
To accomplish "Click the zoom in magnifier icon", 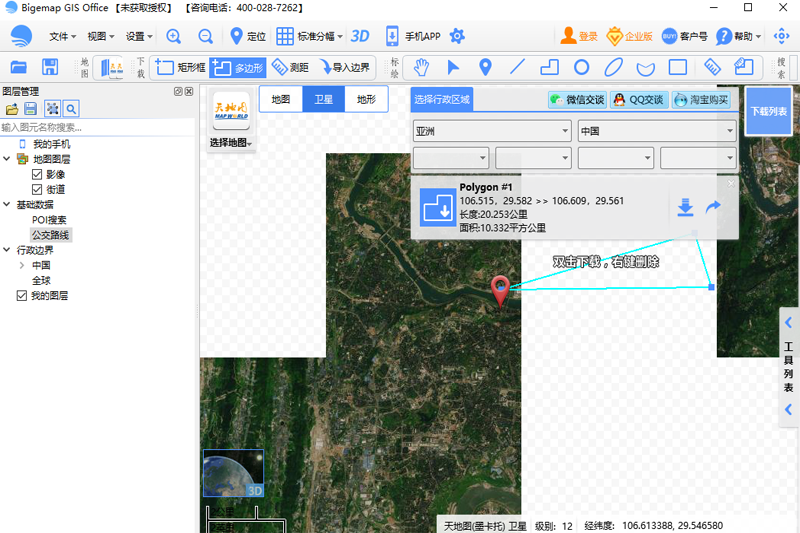I will tap(174, 36).
